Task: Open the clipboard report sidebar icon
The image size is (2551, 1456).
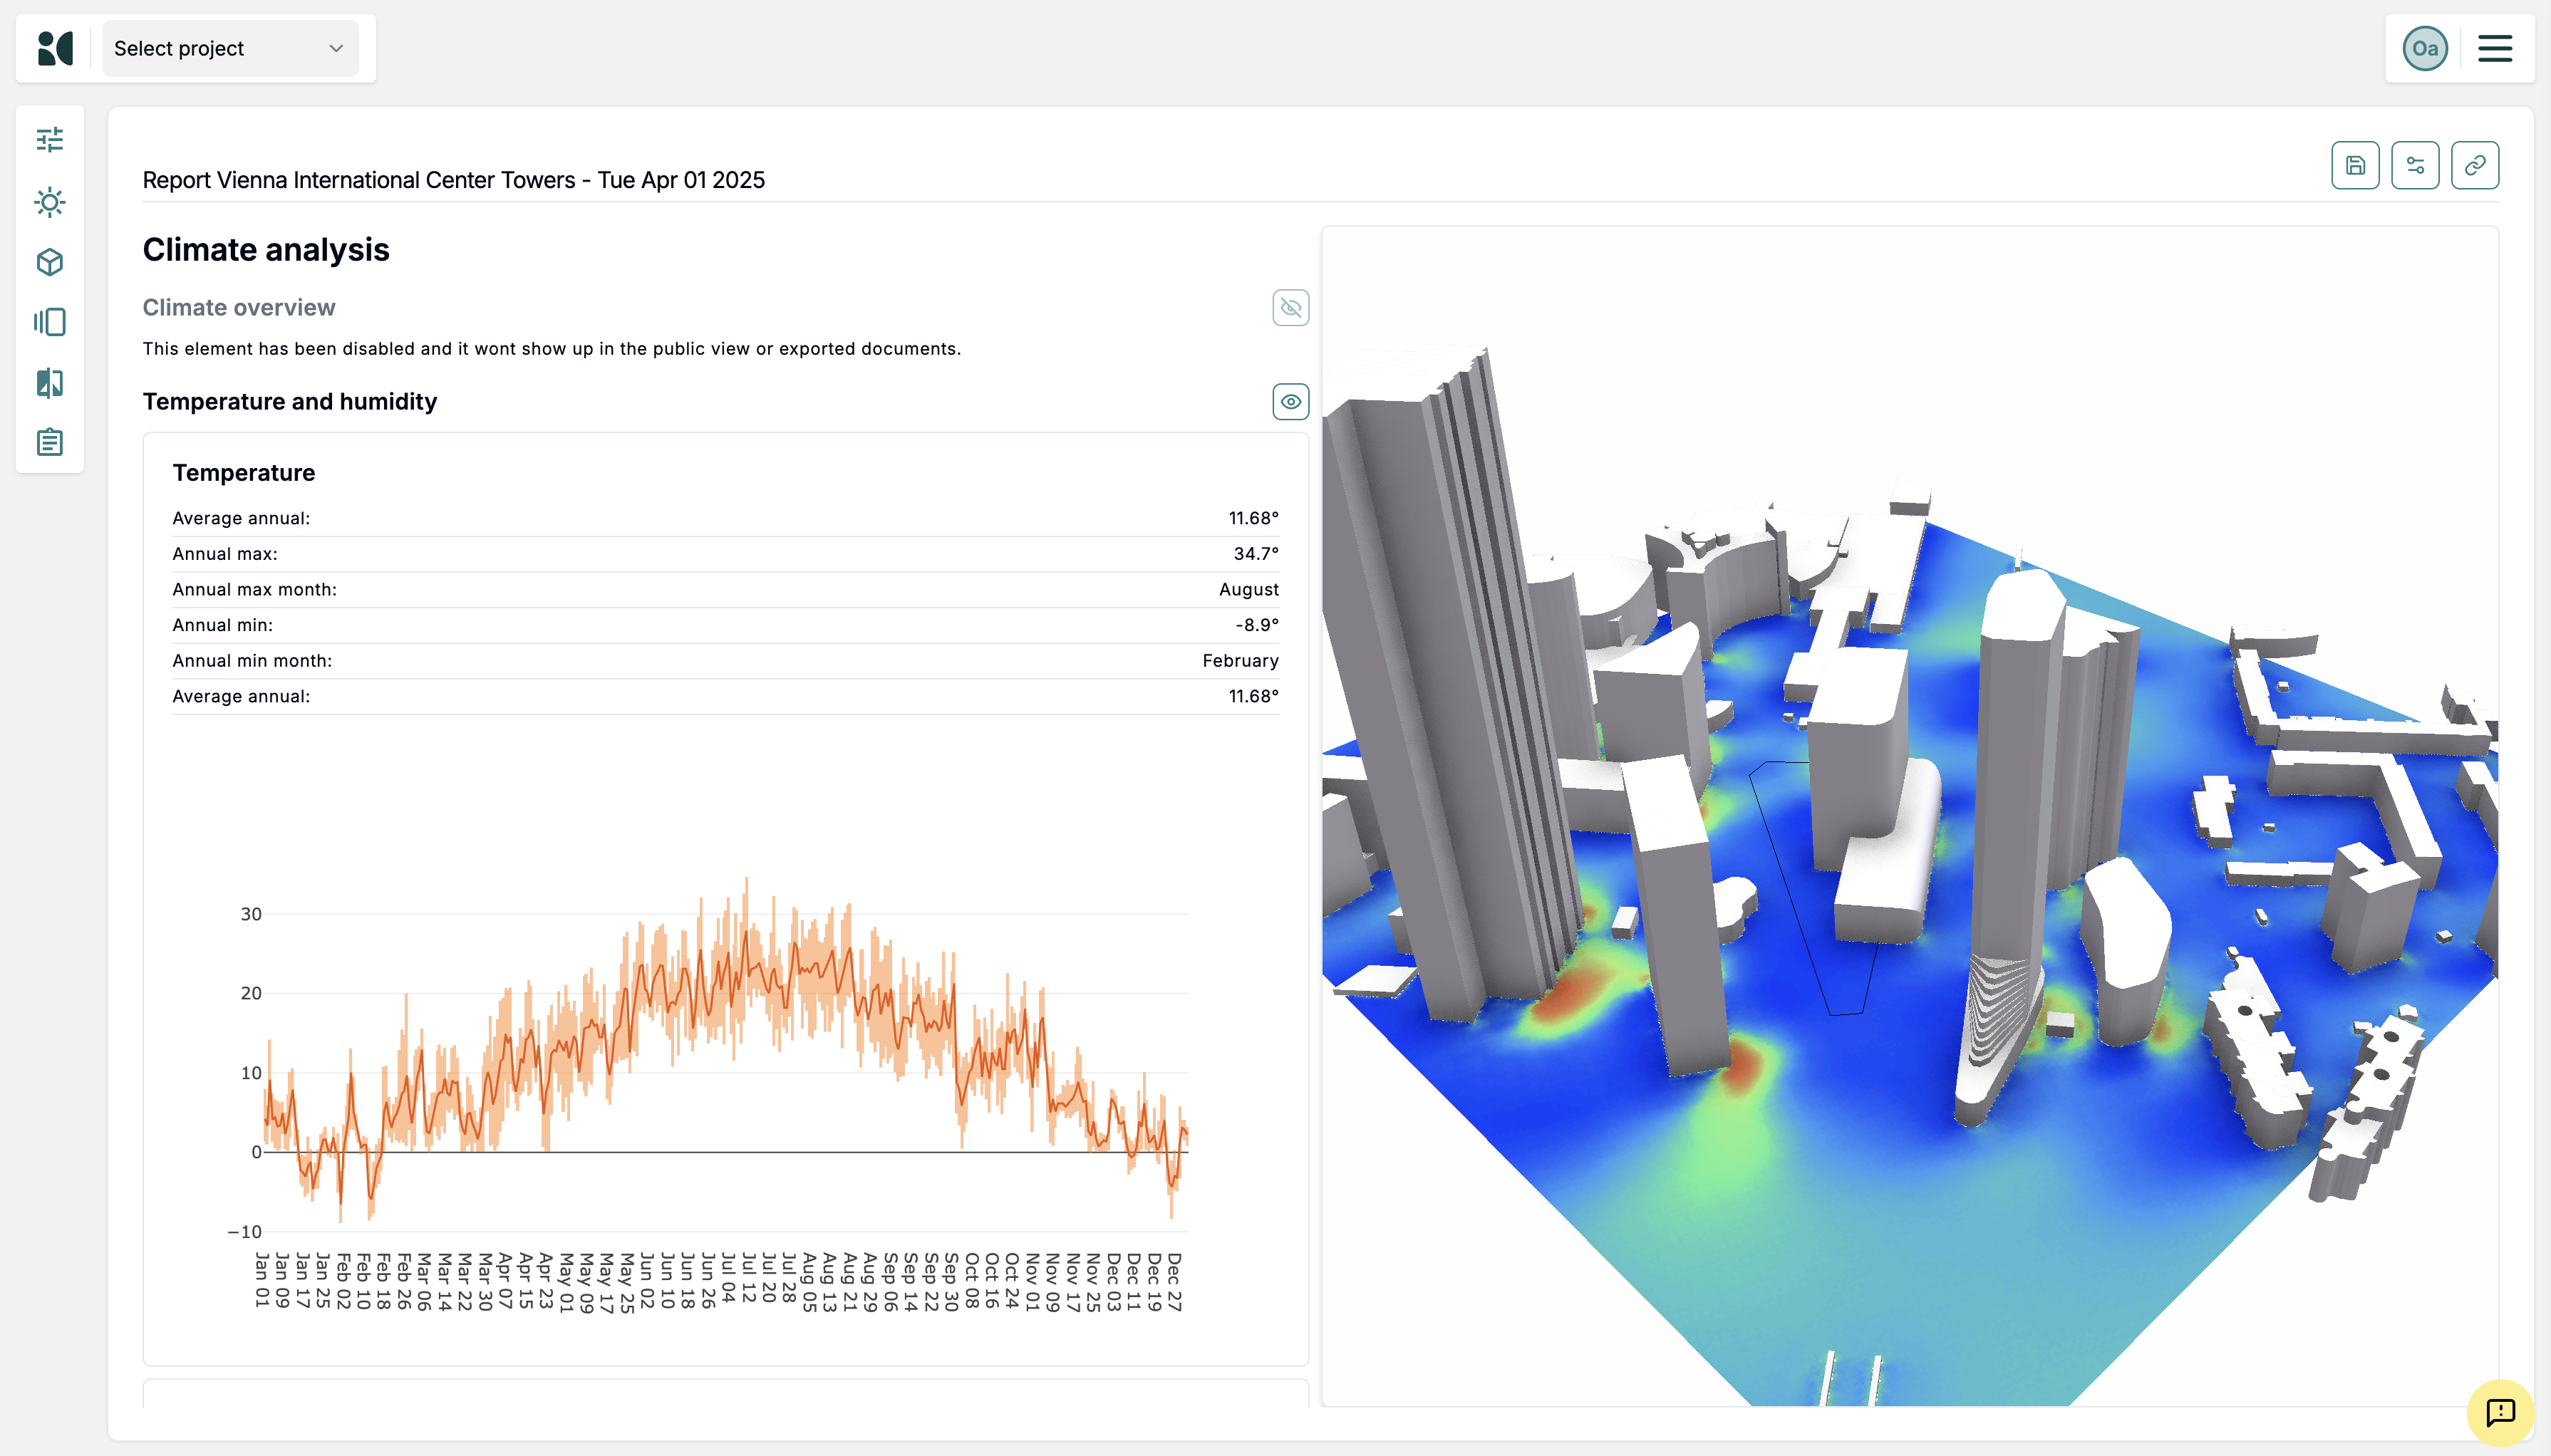Action: [x=50, y=442]
